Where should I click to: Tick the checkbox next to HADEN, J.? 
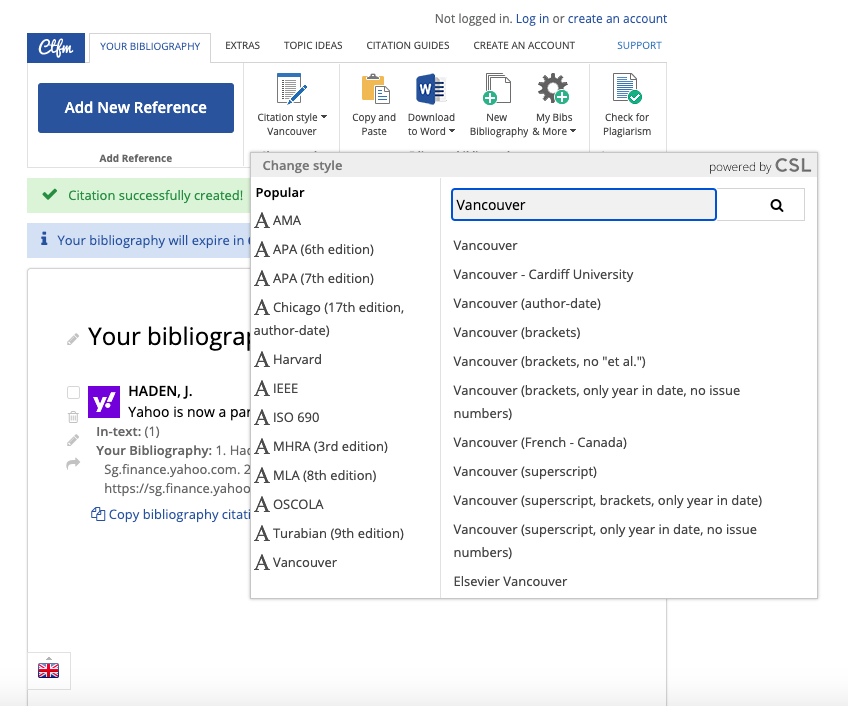[73, 392]
